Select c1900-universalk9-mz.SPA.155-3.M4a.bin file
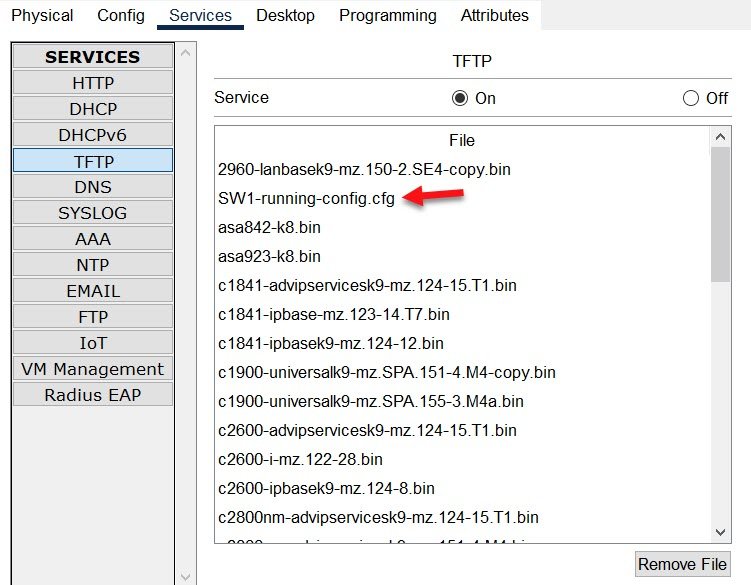Screen dimensions: 751x585 pyautogui.click(x=371, y=401)
